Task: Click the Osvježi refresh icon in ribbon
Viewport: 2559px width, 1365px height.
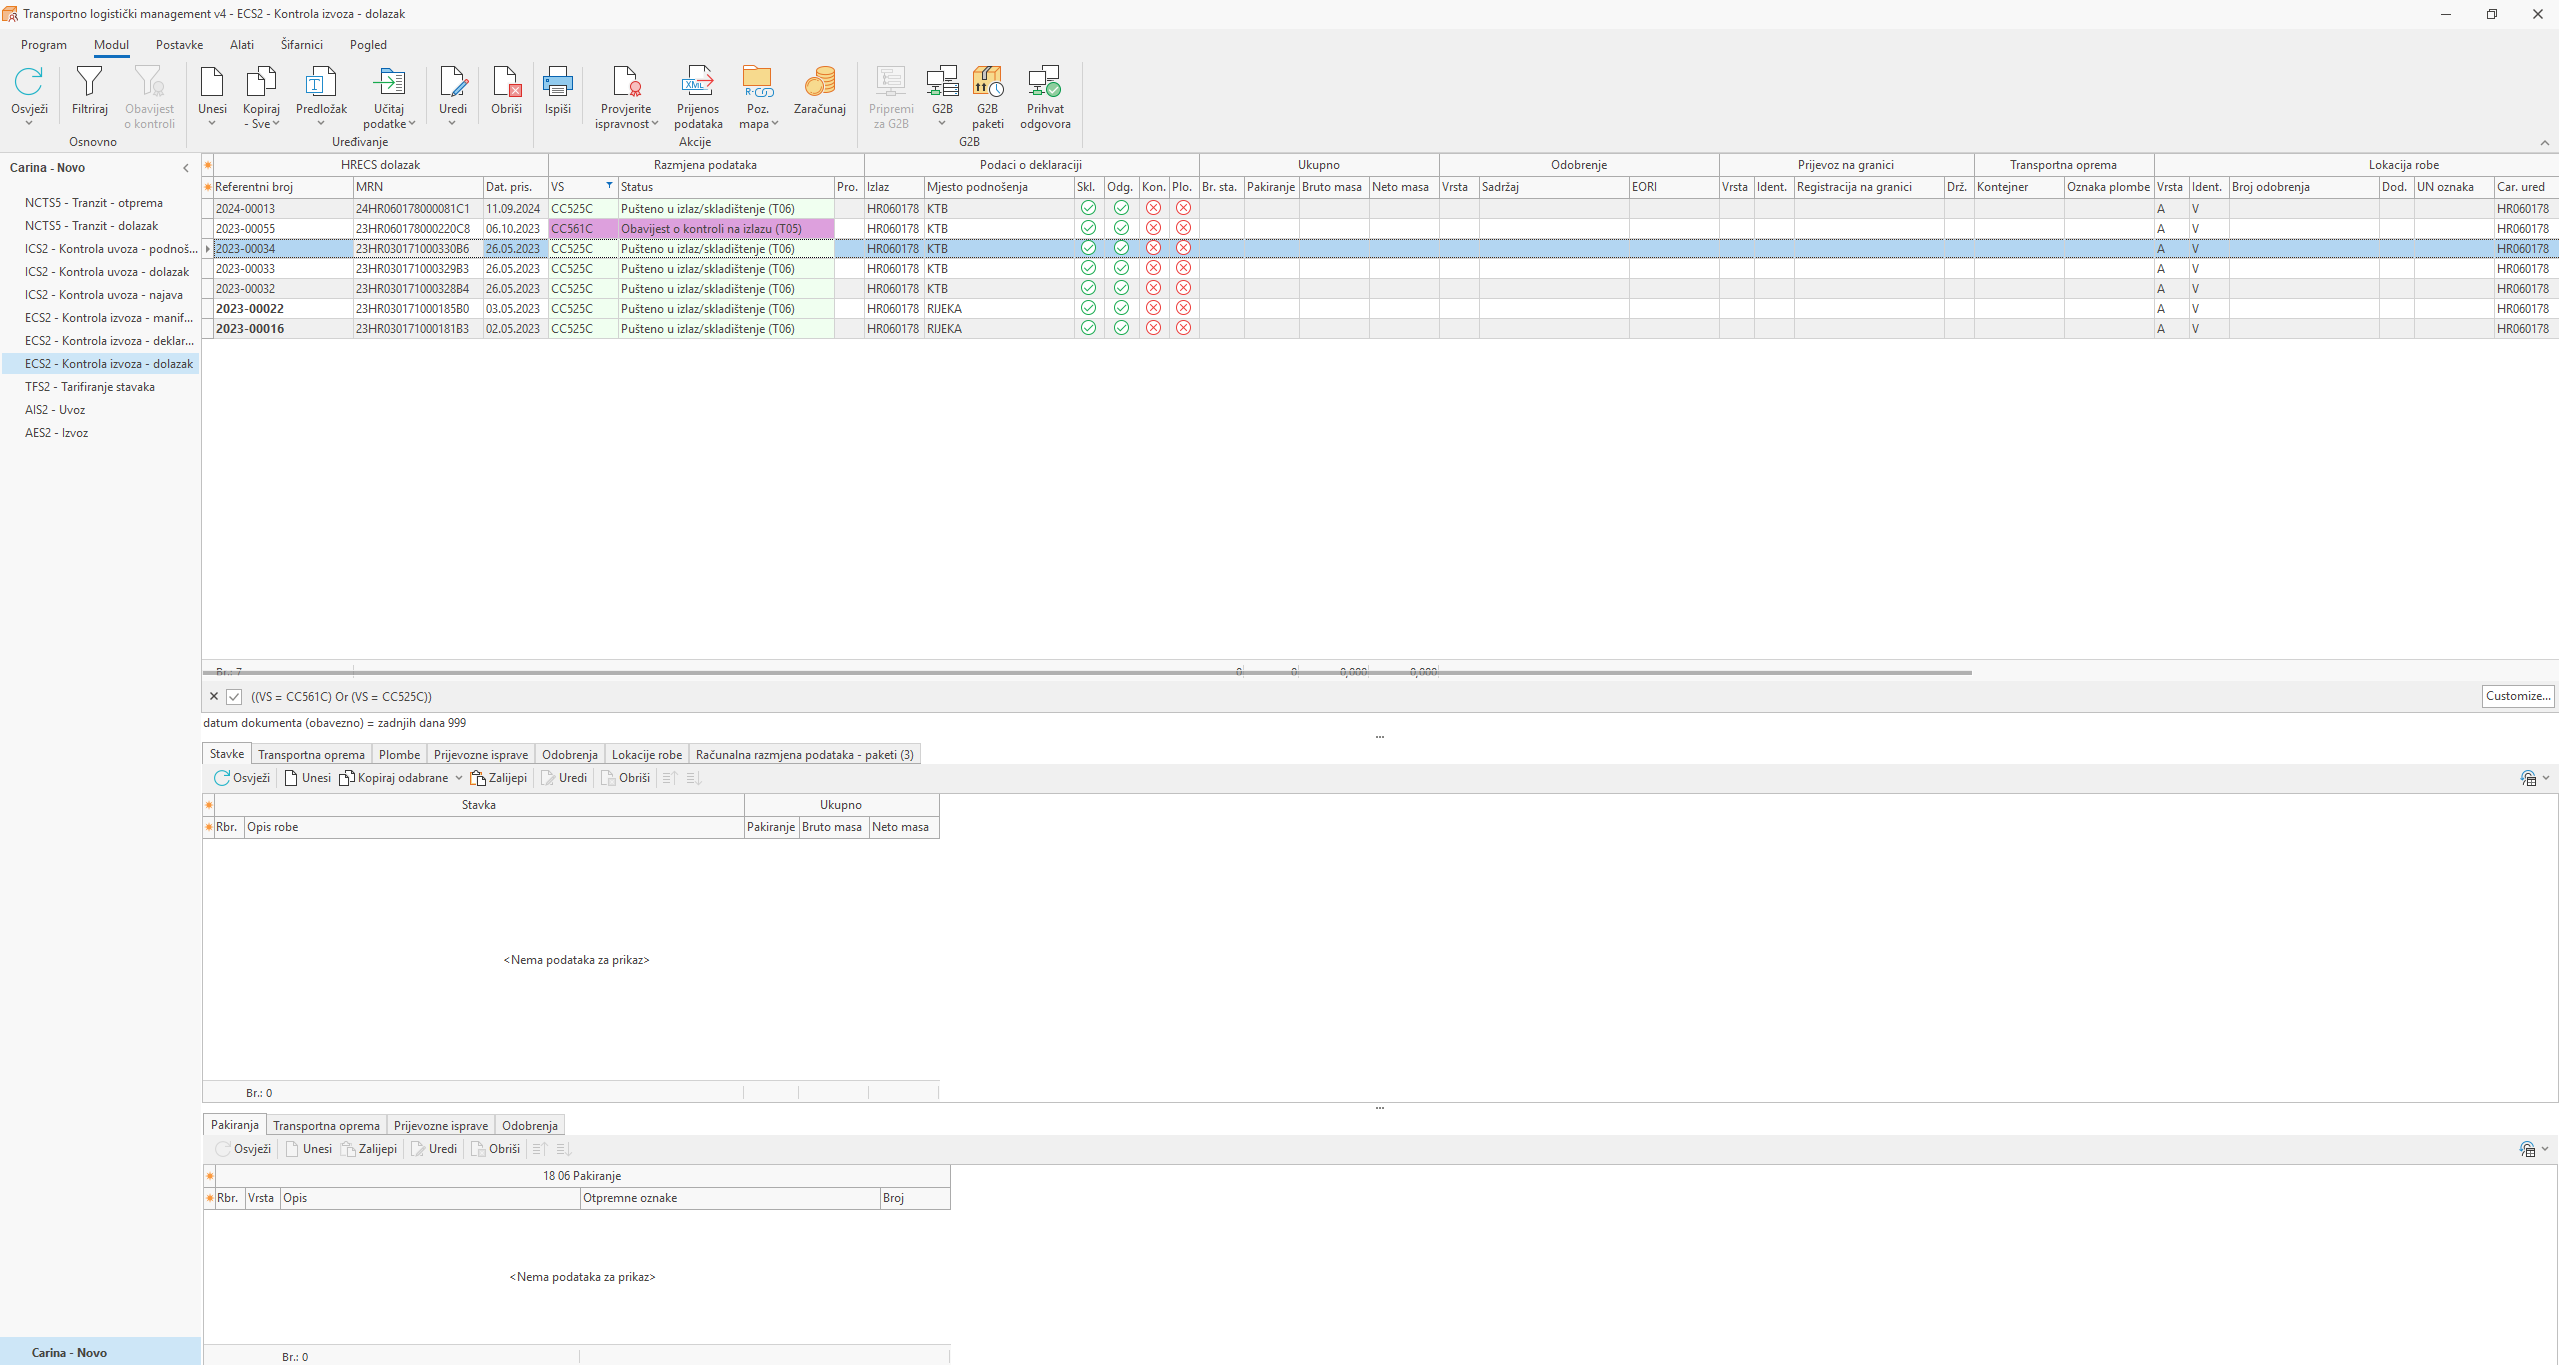Action: pyautogui.click(x=29, y=82)
